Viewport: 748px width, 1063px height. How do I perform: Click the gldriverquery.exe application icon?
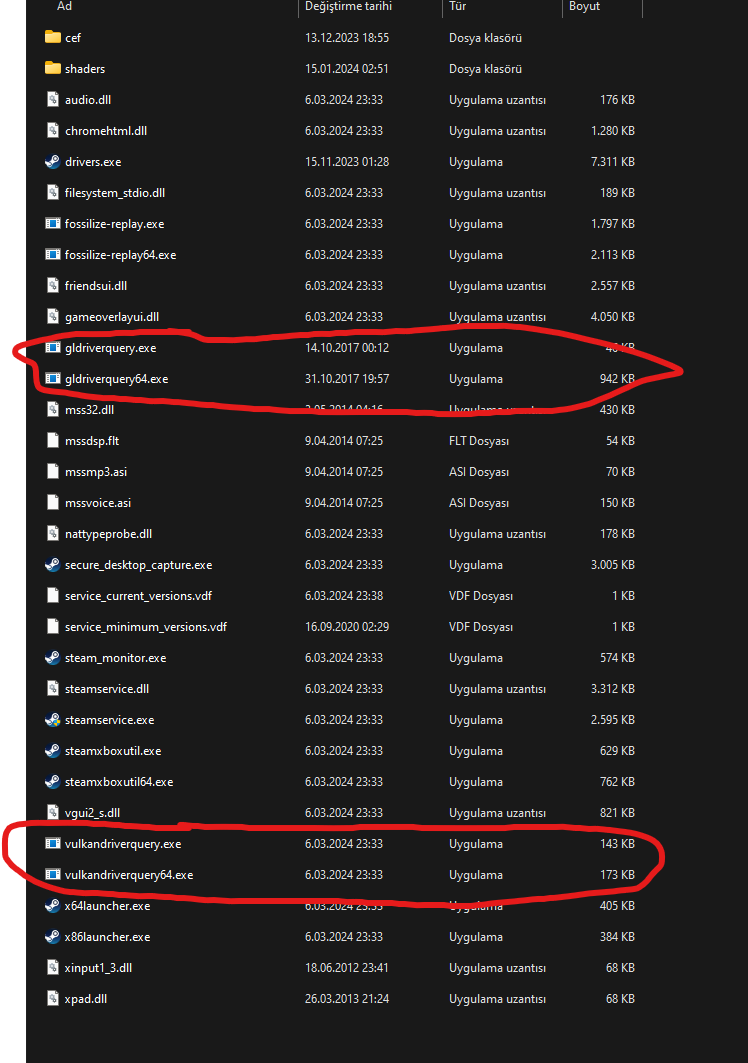pos(53,348)
